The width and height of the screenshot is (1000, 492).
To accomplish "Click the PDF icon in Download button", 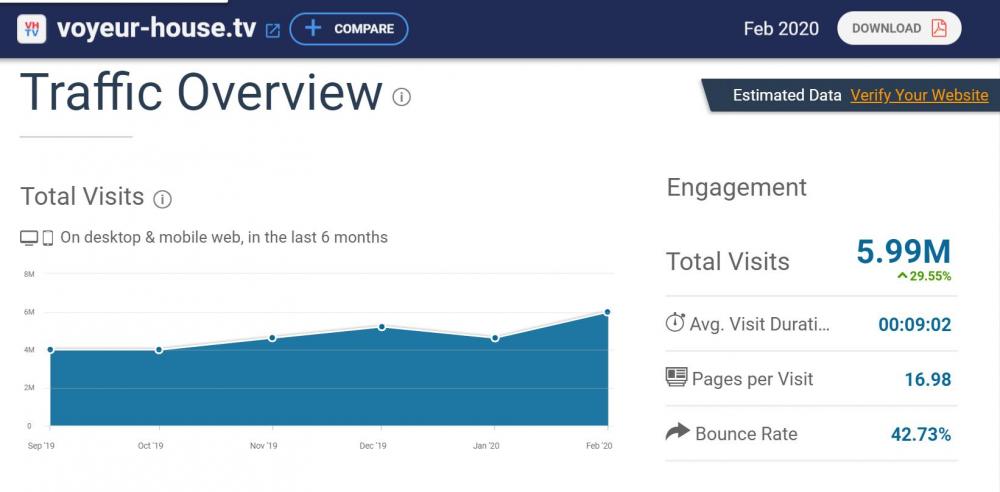I will [939, 28].
